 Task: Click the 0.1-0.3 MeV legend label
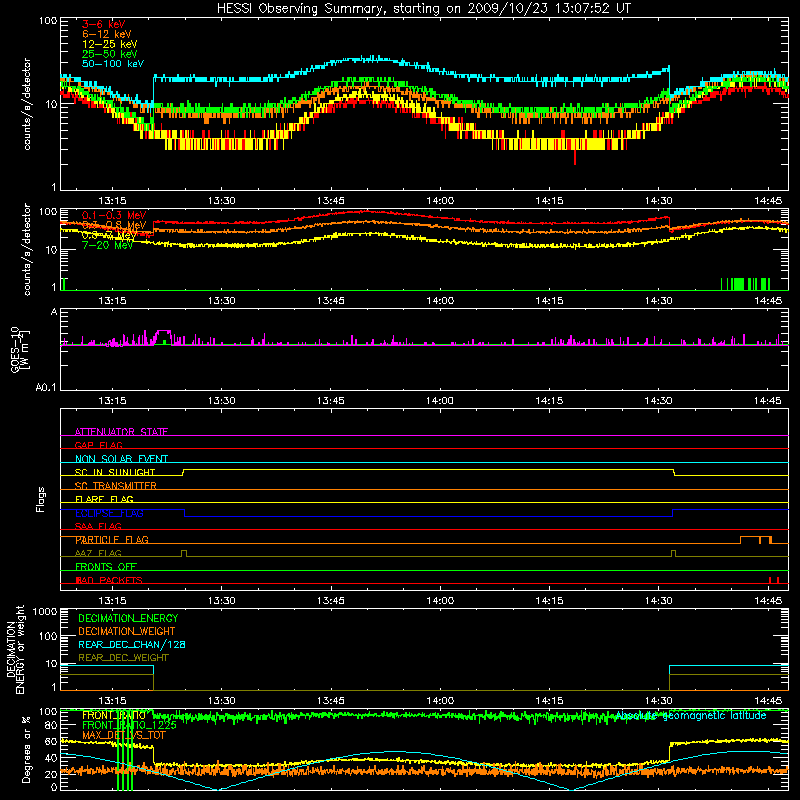pos(114,215)
